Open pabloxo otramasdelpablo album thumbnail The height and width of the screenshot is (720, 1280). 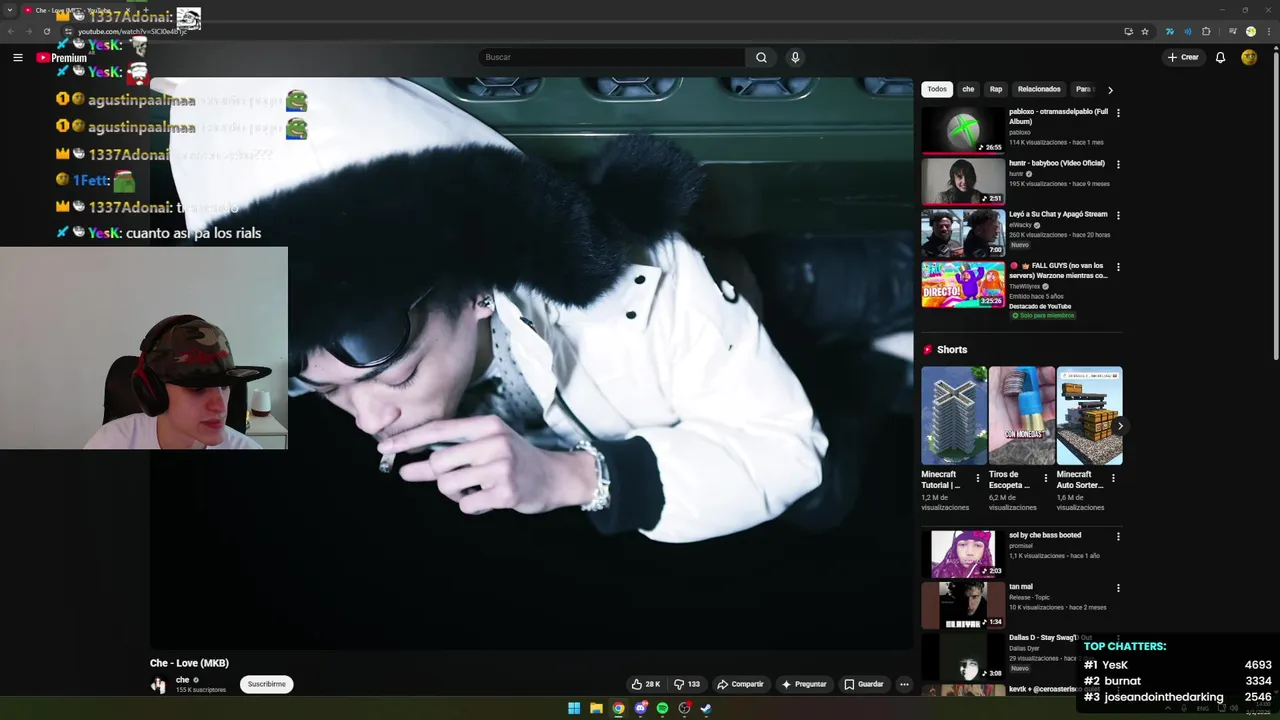[963, 130]
